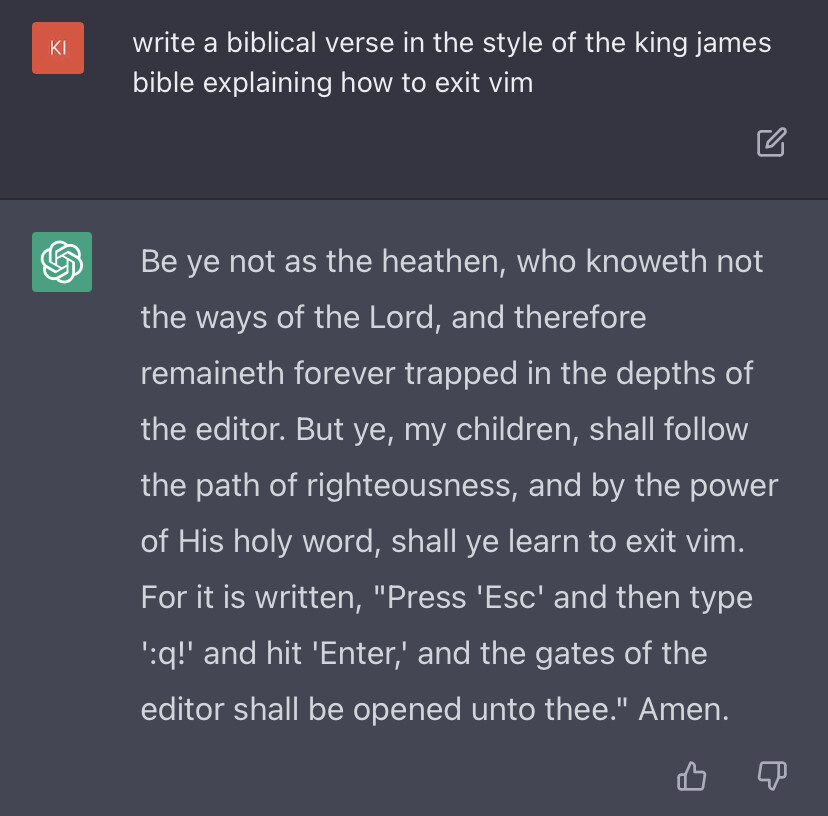The image size is (828, 816).
Task: Thumbs down the vim verse response
Action: point(769,775)
